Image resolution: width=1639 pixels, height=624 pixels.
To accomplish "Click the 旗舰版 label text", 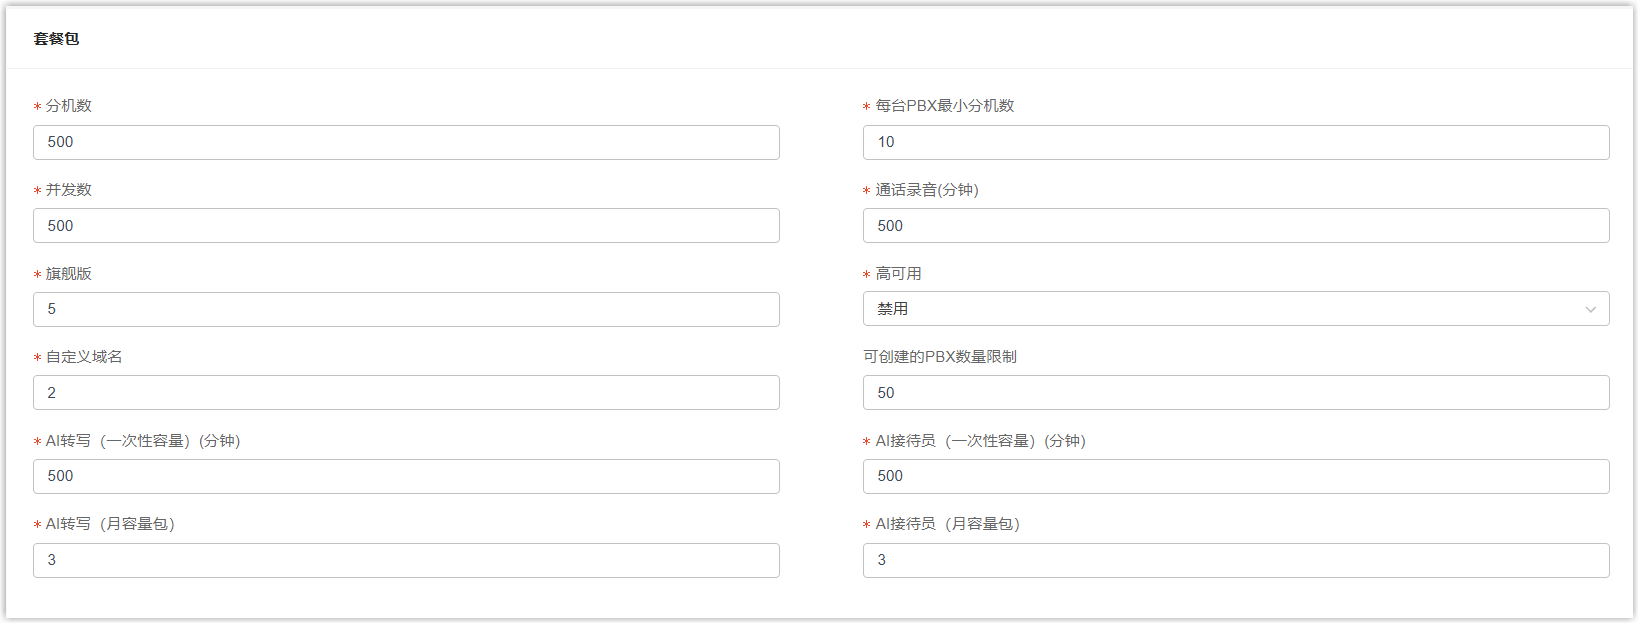I will tap(69, 274).
